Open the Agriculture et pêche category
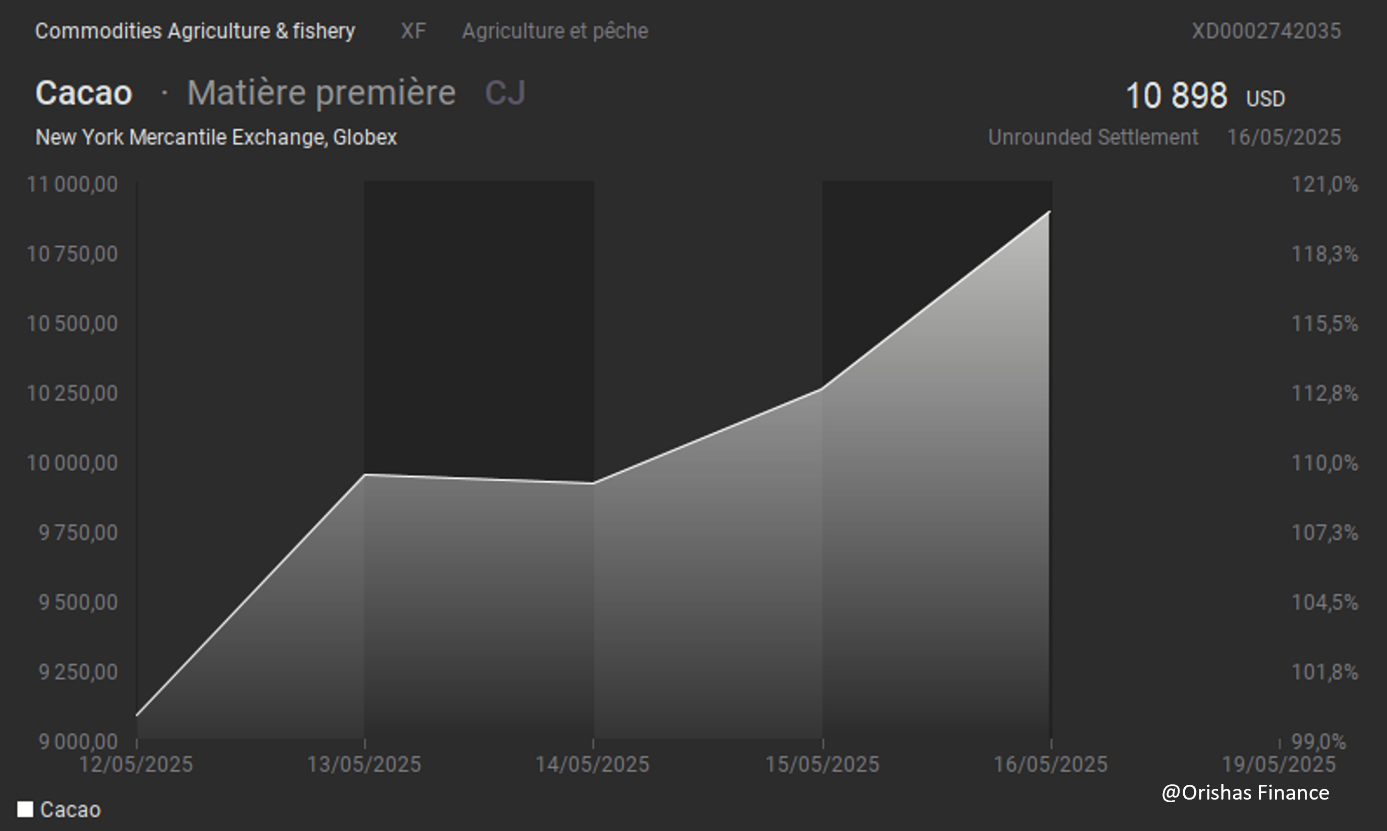Image resolution: width=1387 pixels, height=831 pixels. (x=555, y=31)
